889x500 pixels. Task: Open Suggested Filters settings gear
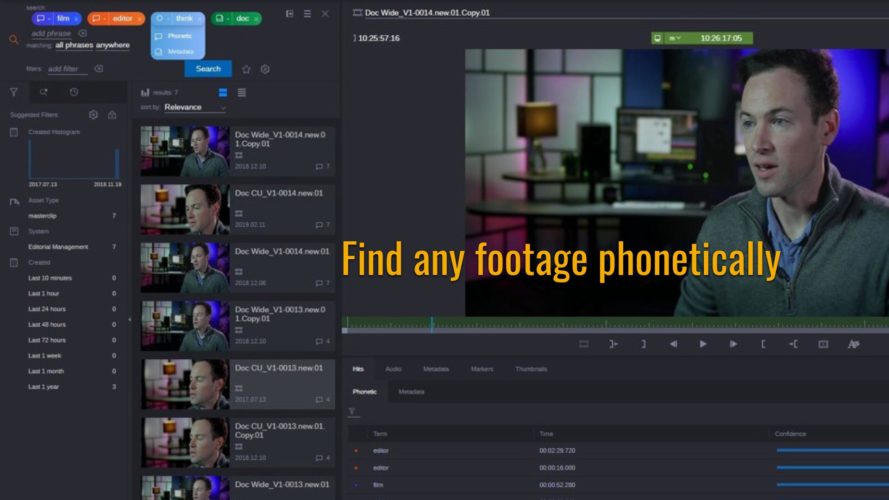(94, 115)
